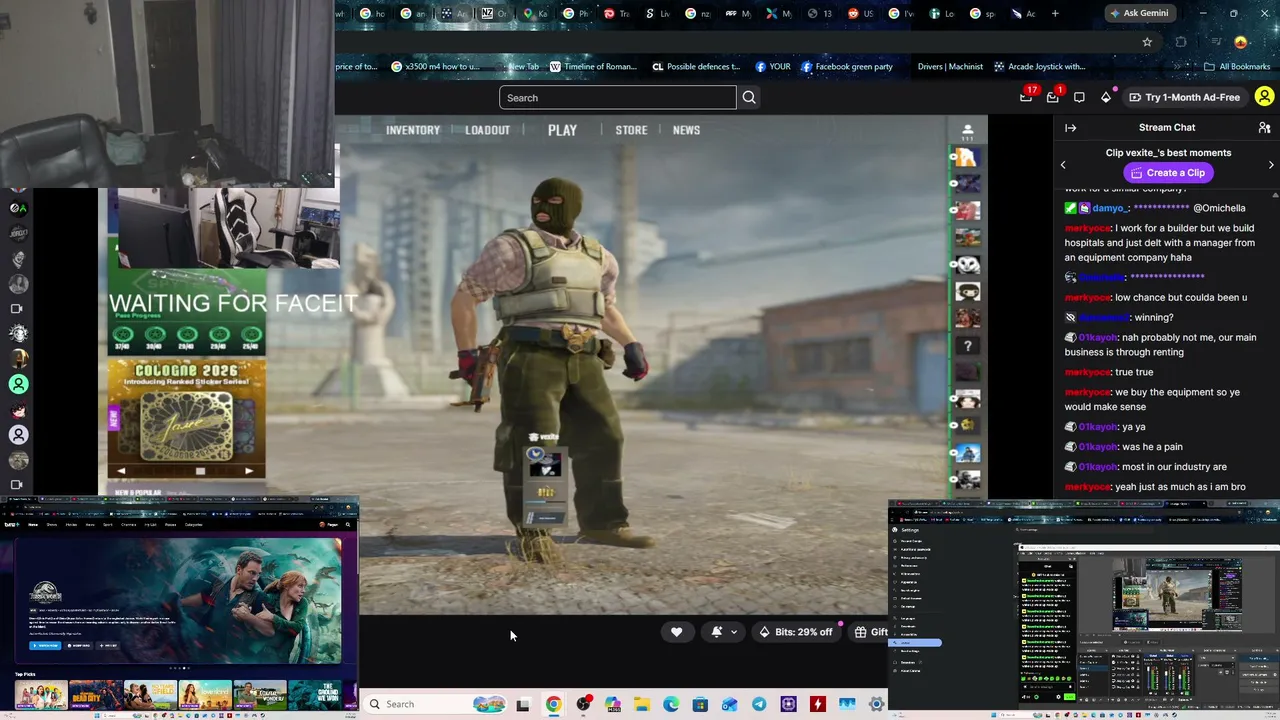
Task: Expand notification settings dropdown arrow beside bell
Action: (734, 632)
